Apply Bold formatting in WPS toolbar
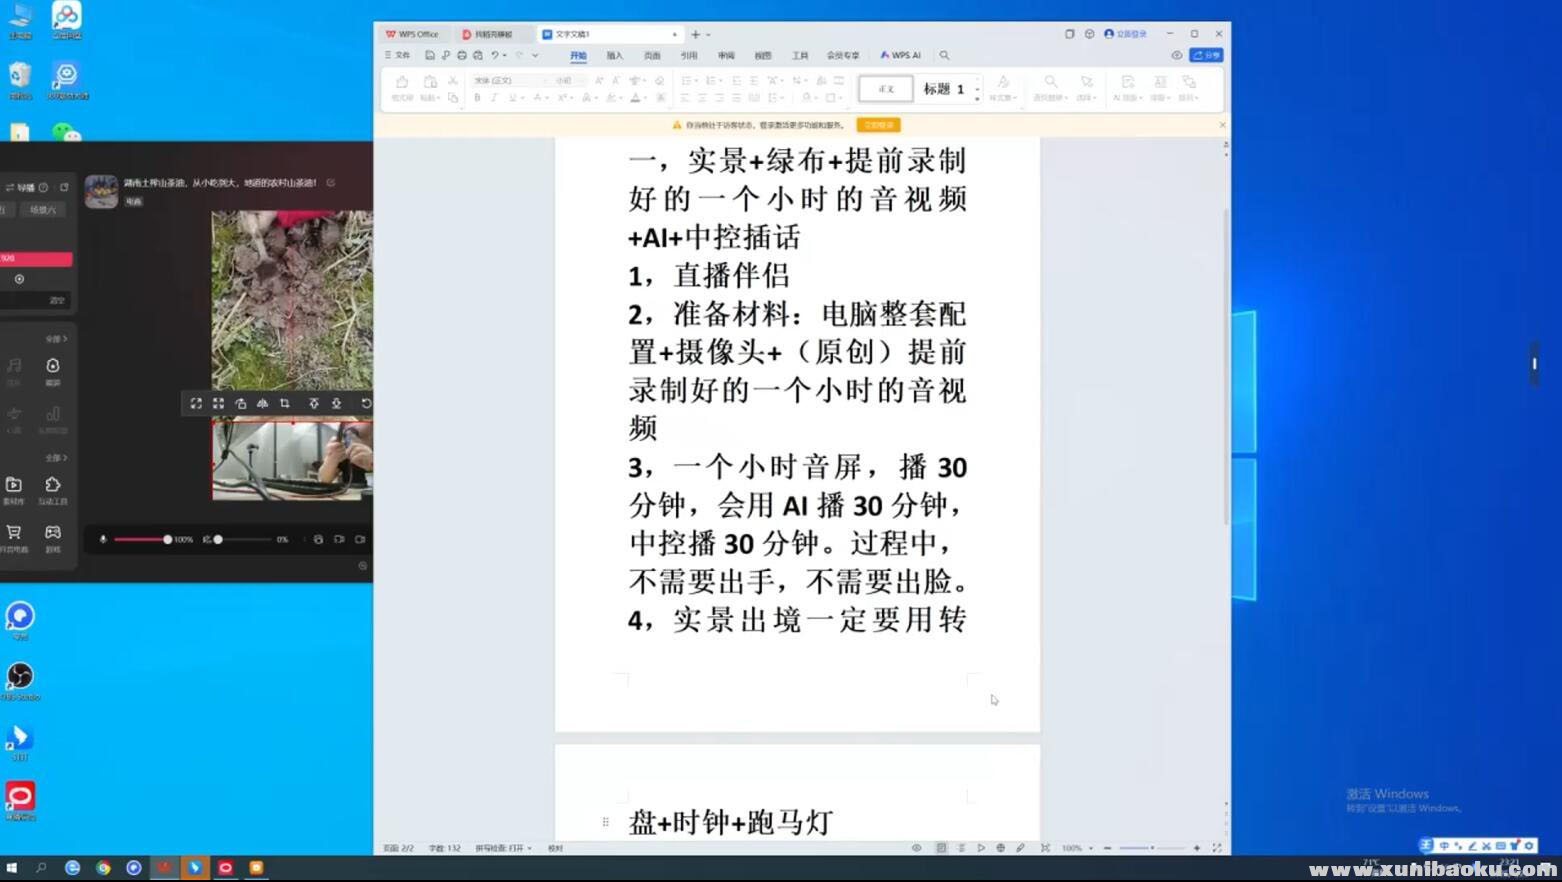This screenshot has height=882, width=1562. pyautogui.click(x=478, y=97)
